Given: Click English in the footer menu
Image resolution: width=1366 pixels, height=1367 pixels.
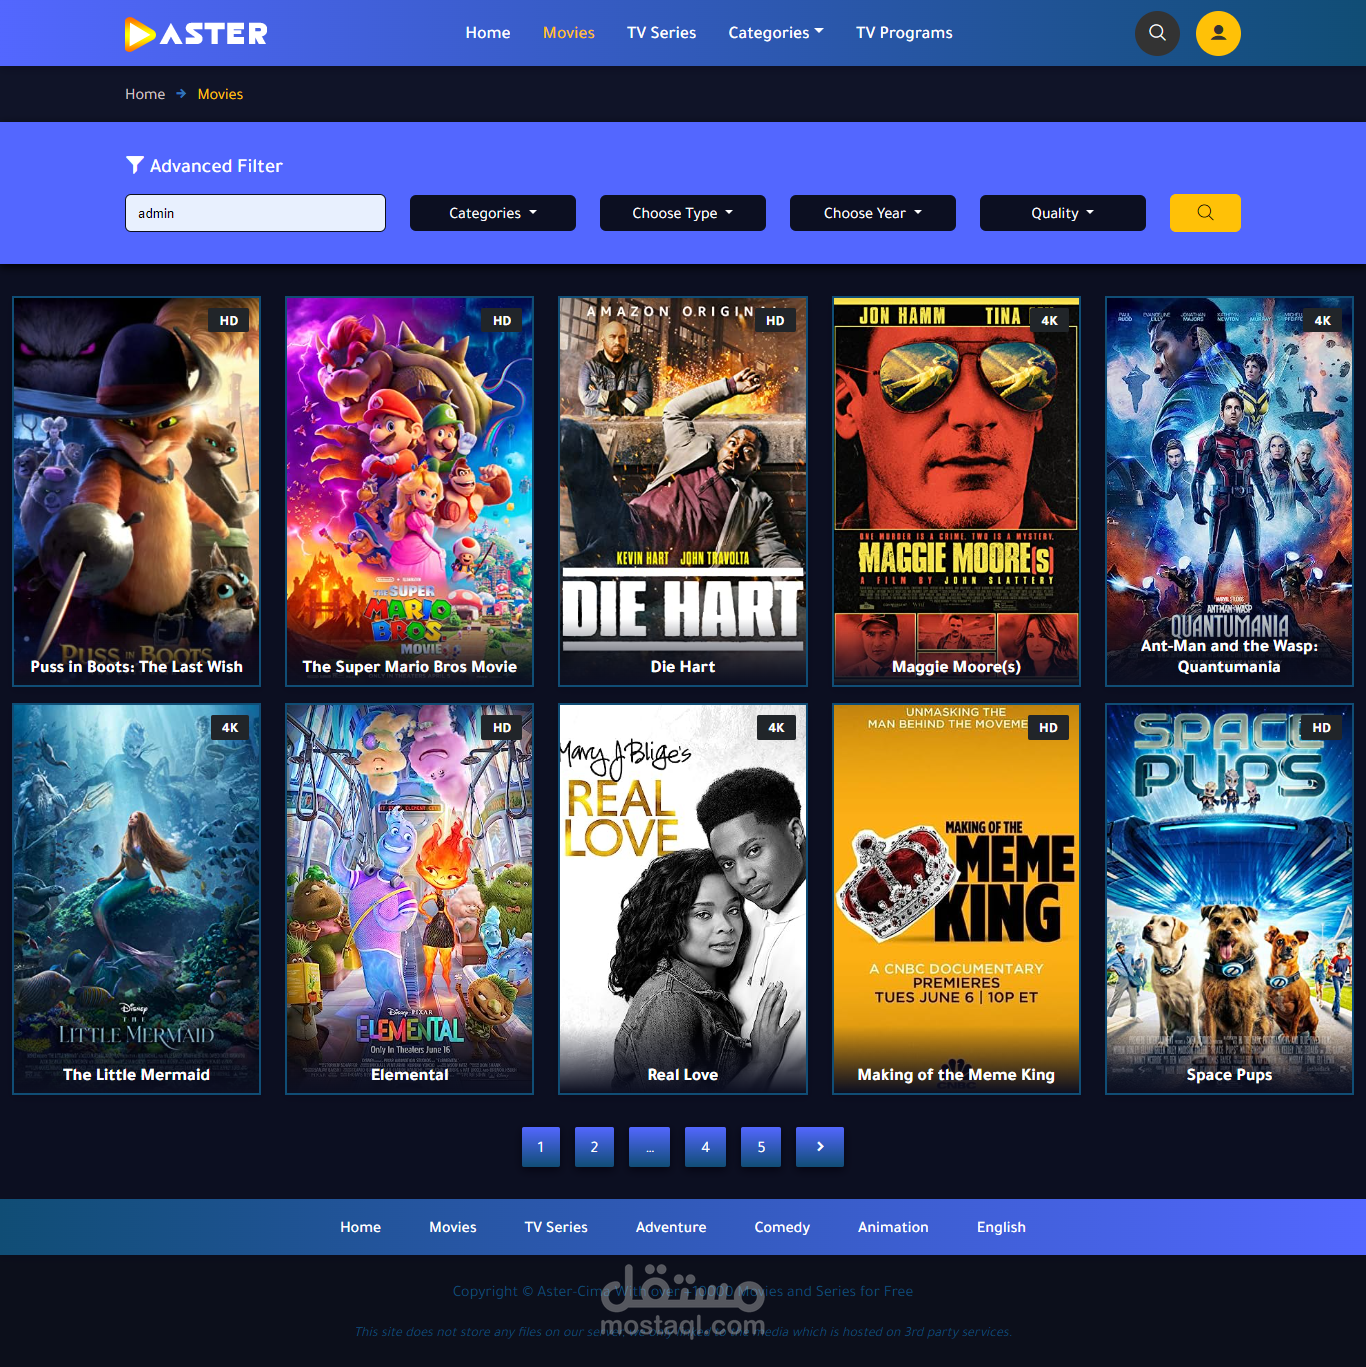Looking at the screenshot, I should click(x=1001, y=1227).
